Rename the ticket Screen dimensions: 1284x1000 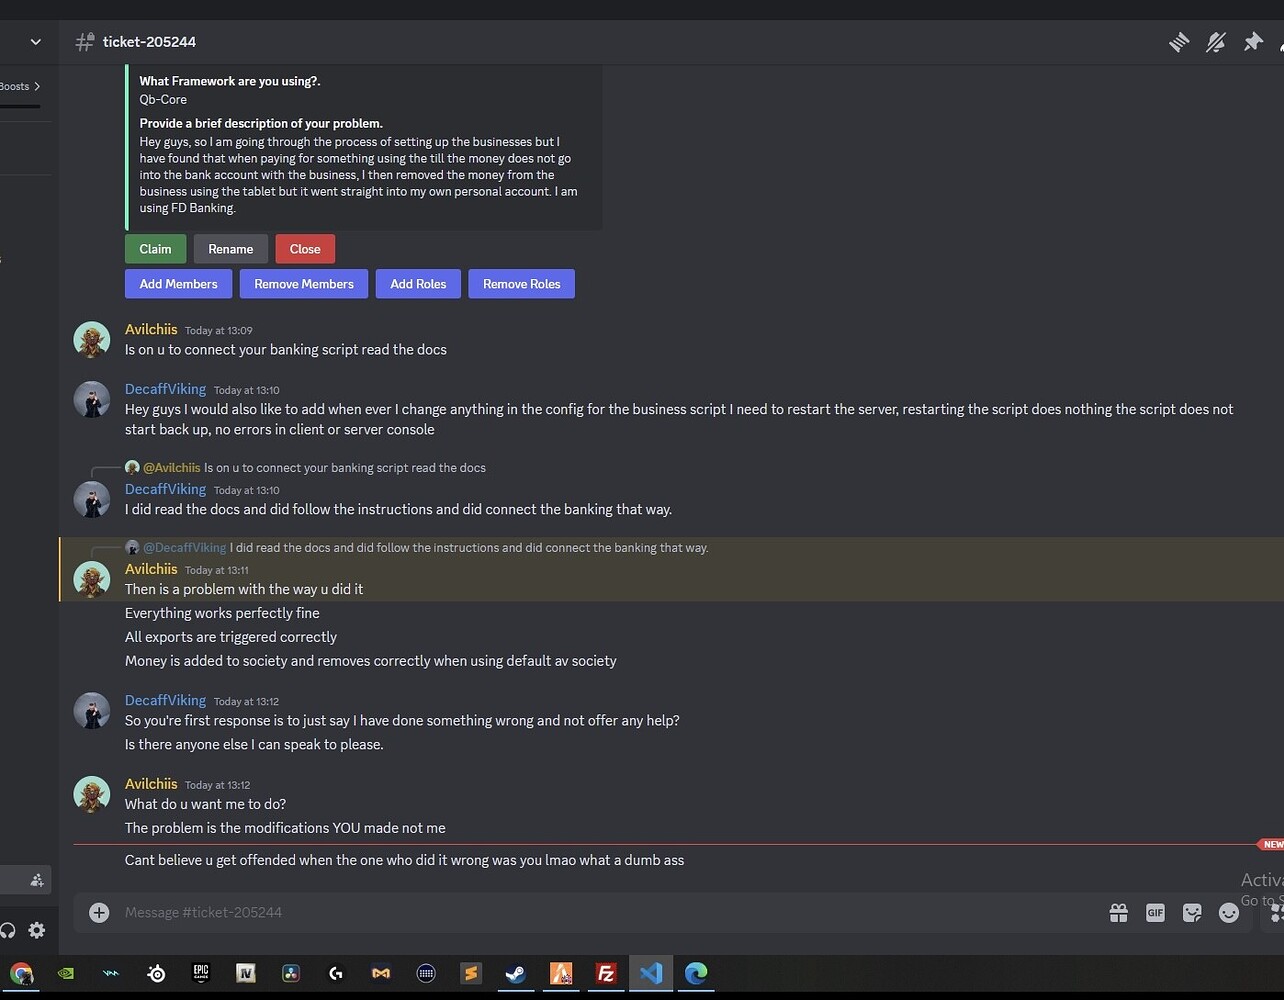pyautogui.click(x=230, y=249)
